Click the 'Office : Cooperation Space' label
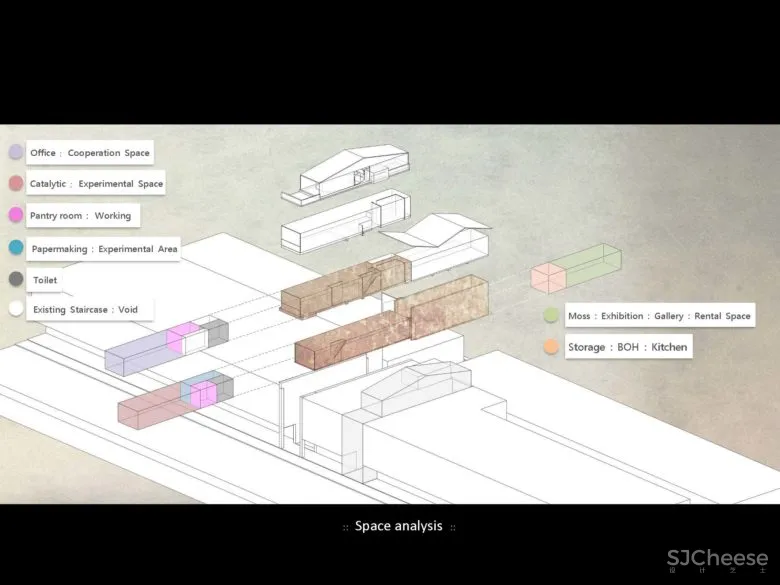This screenshot has height=585, width=780. (x=90, y=153)
